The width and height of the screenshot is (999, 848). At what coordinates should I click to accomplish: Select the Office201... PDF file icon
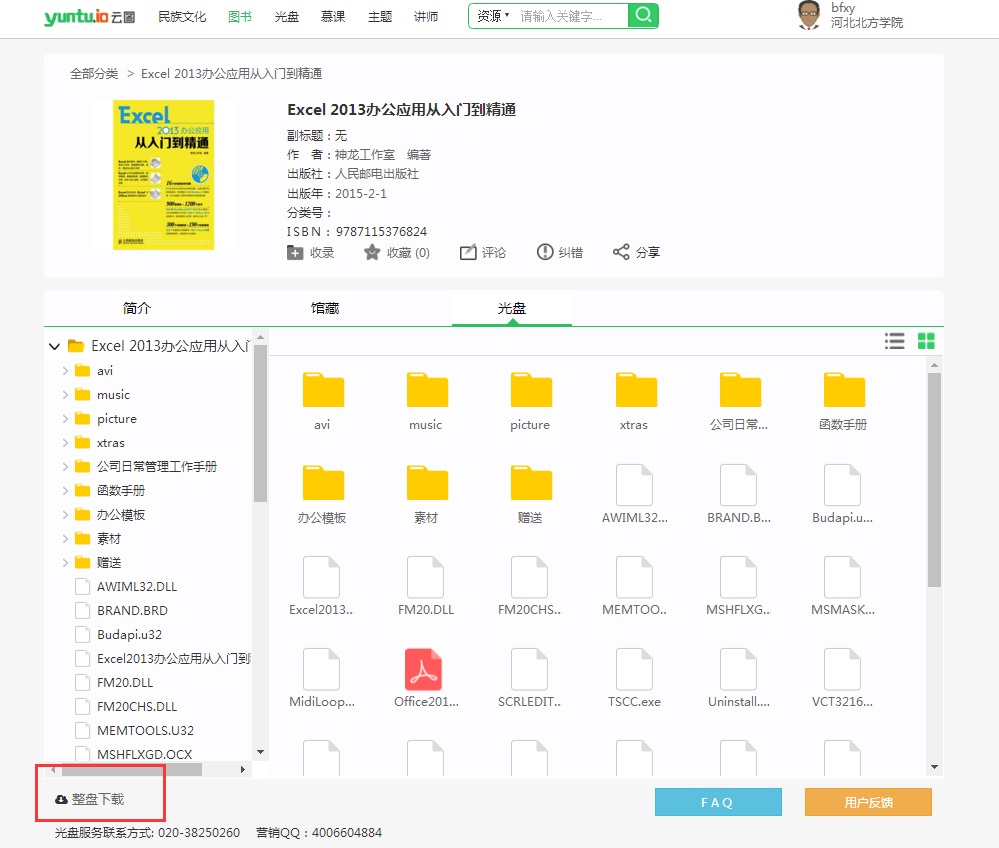(x=424, y=669)
